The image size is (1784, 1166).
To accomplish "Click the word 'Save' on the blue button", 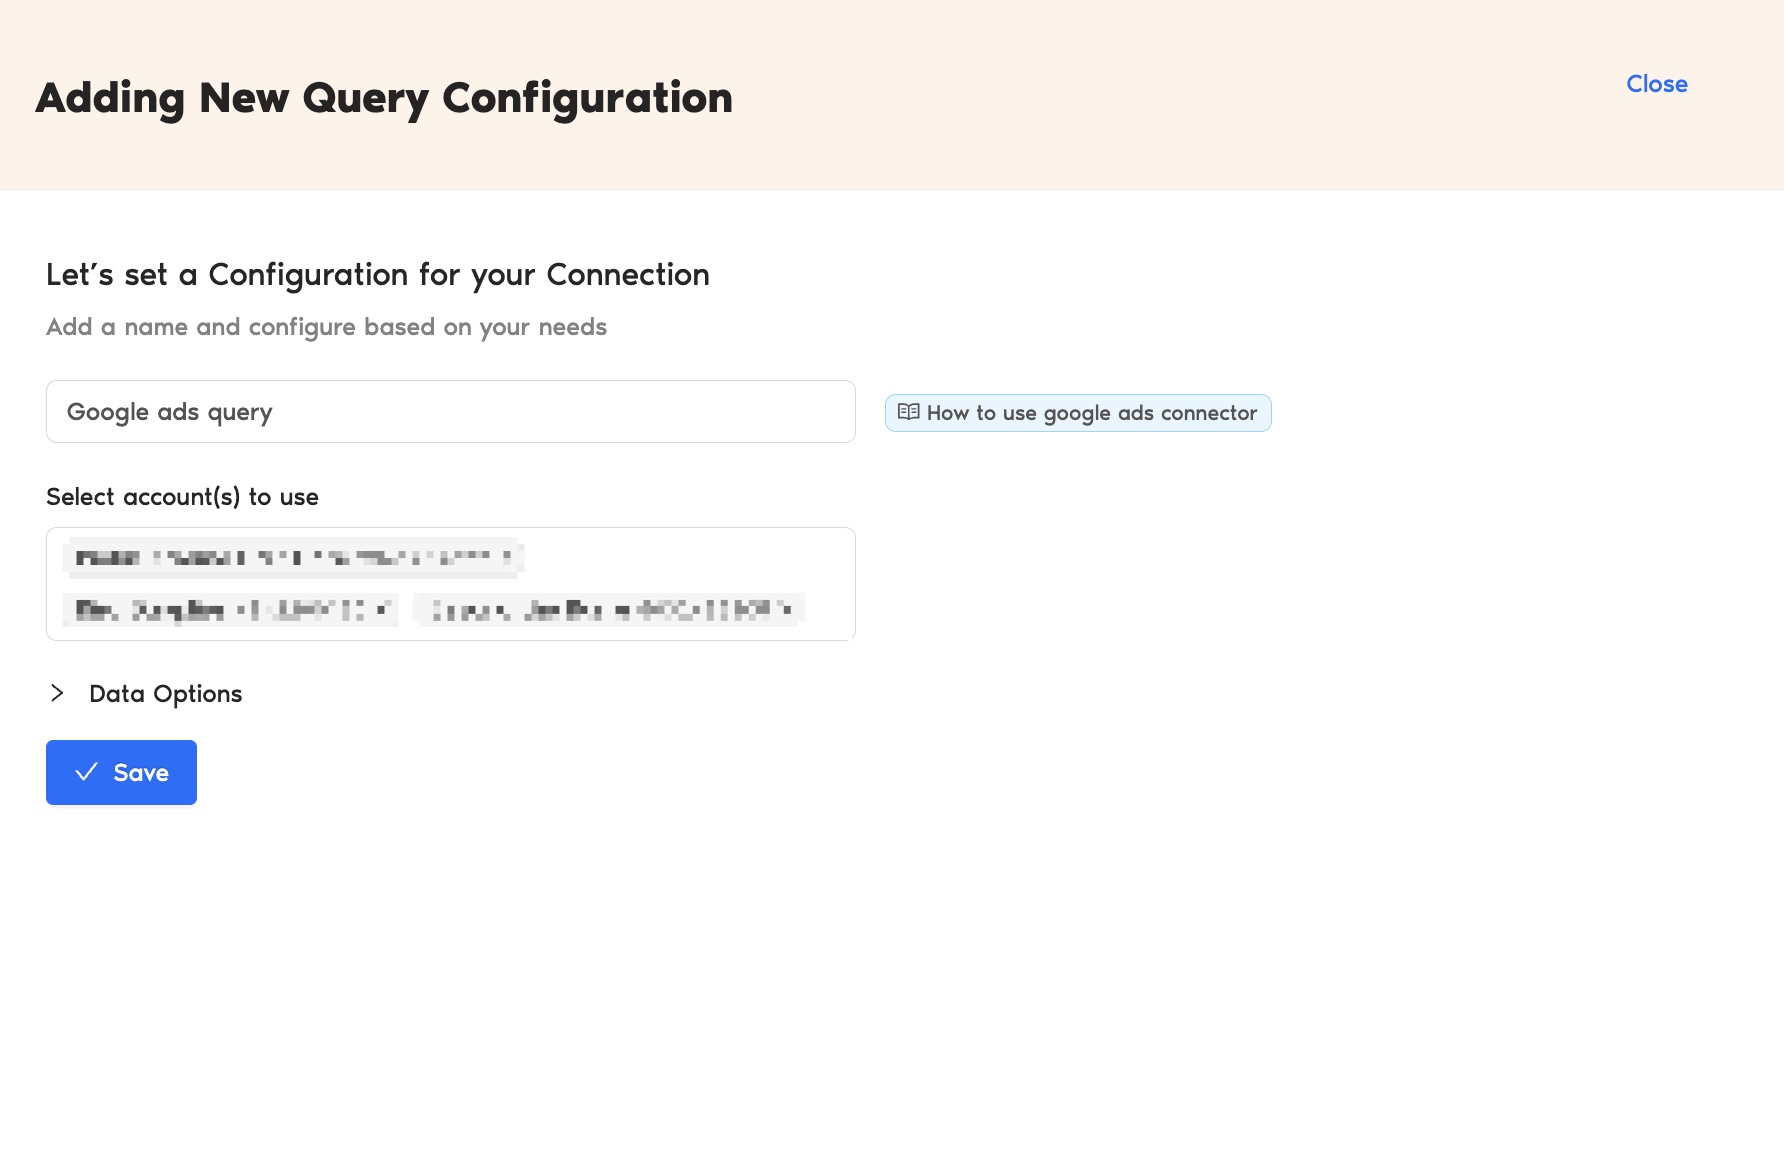I will 141,773.
